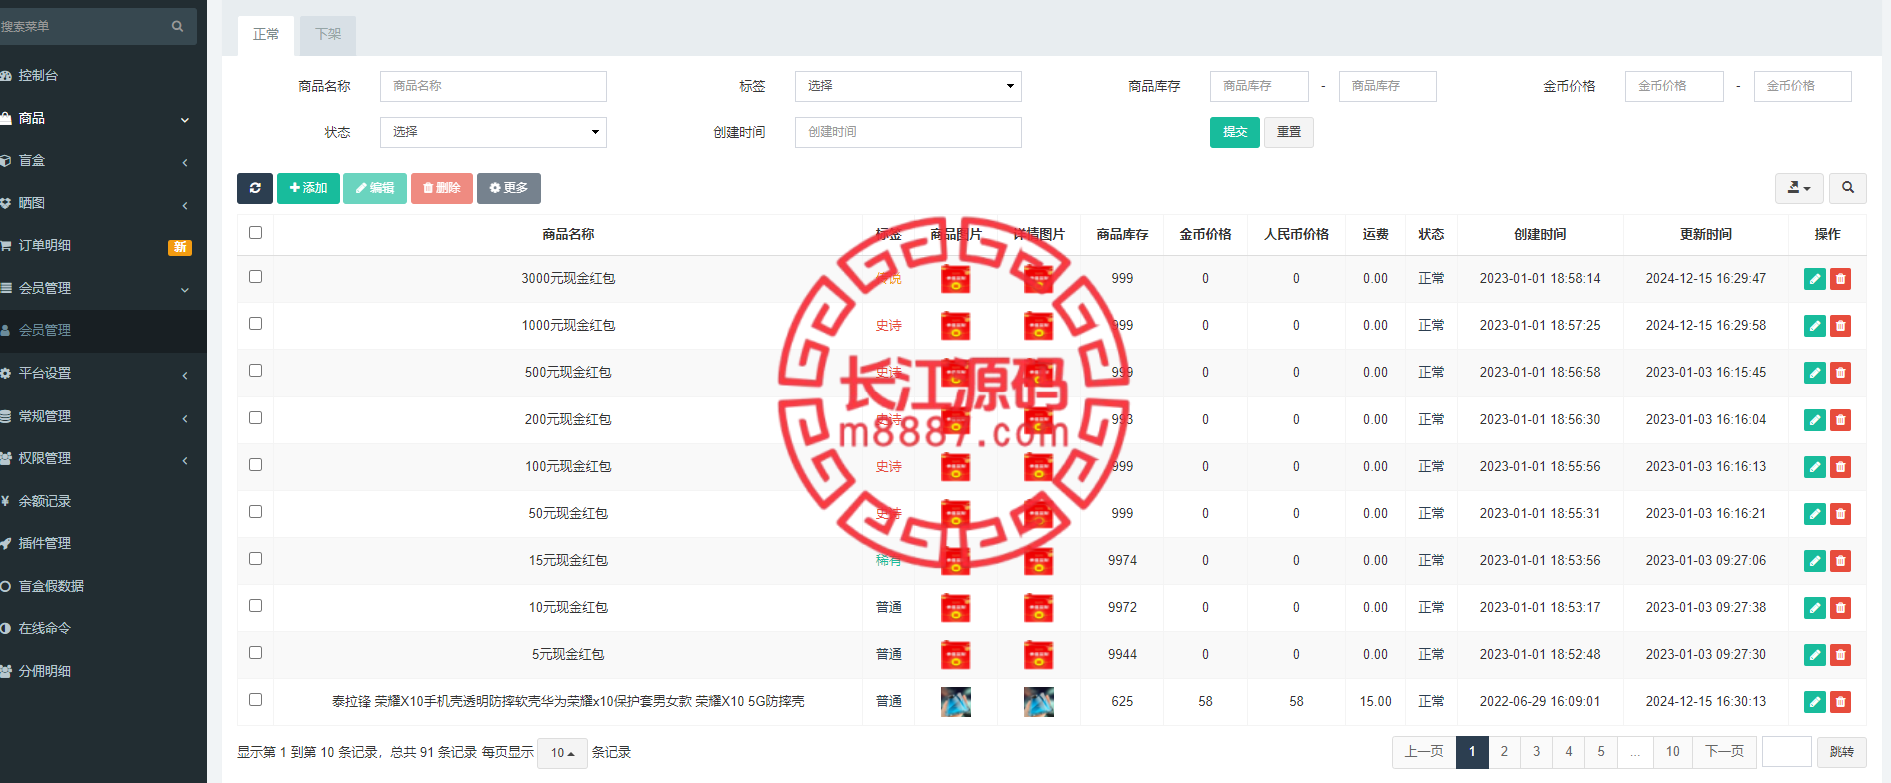Open the 标签 select dropdown
The width and height of the screenshot is (1891, 783).
click(908, 86)
